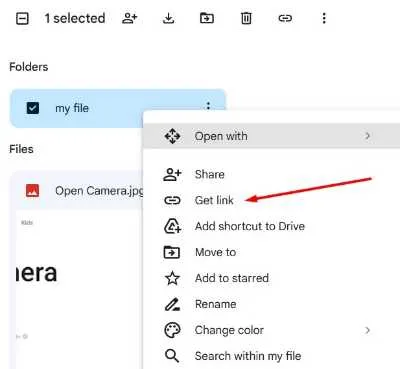This screenshot has width=400, height=369.
Task: Open the Open Camera.jpg preview thumbnail
Action: click(80, 290)
